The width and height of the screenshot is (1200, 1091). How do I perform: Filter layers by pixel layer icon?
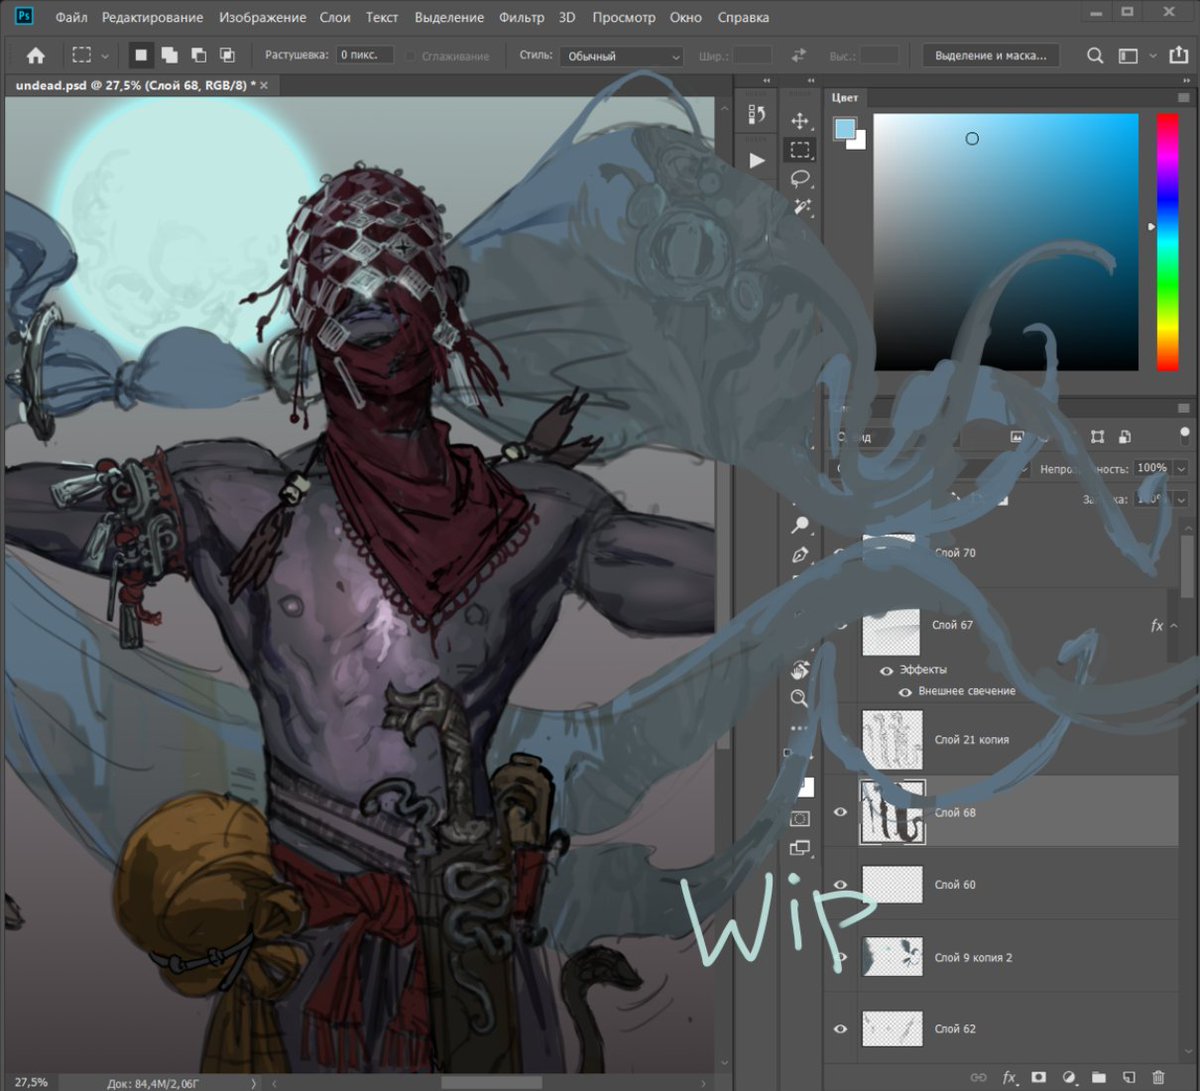(1017, 437)
